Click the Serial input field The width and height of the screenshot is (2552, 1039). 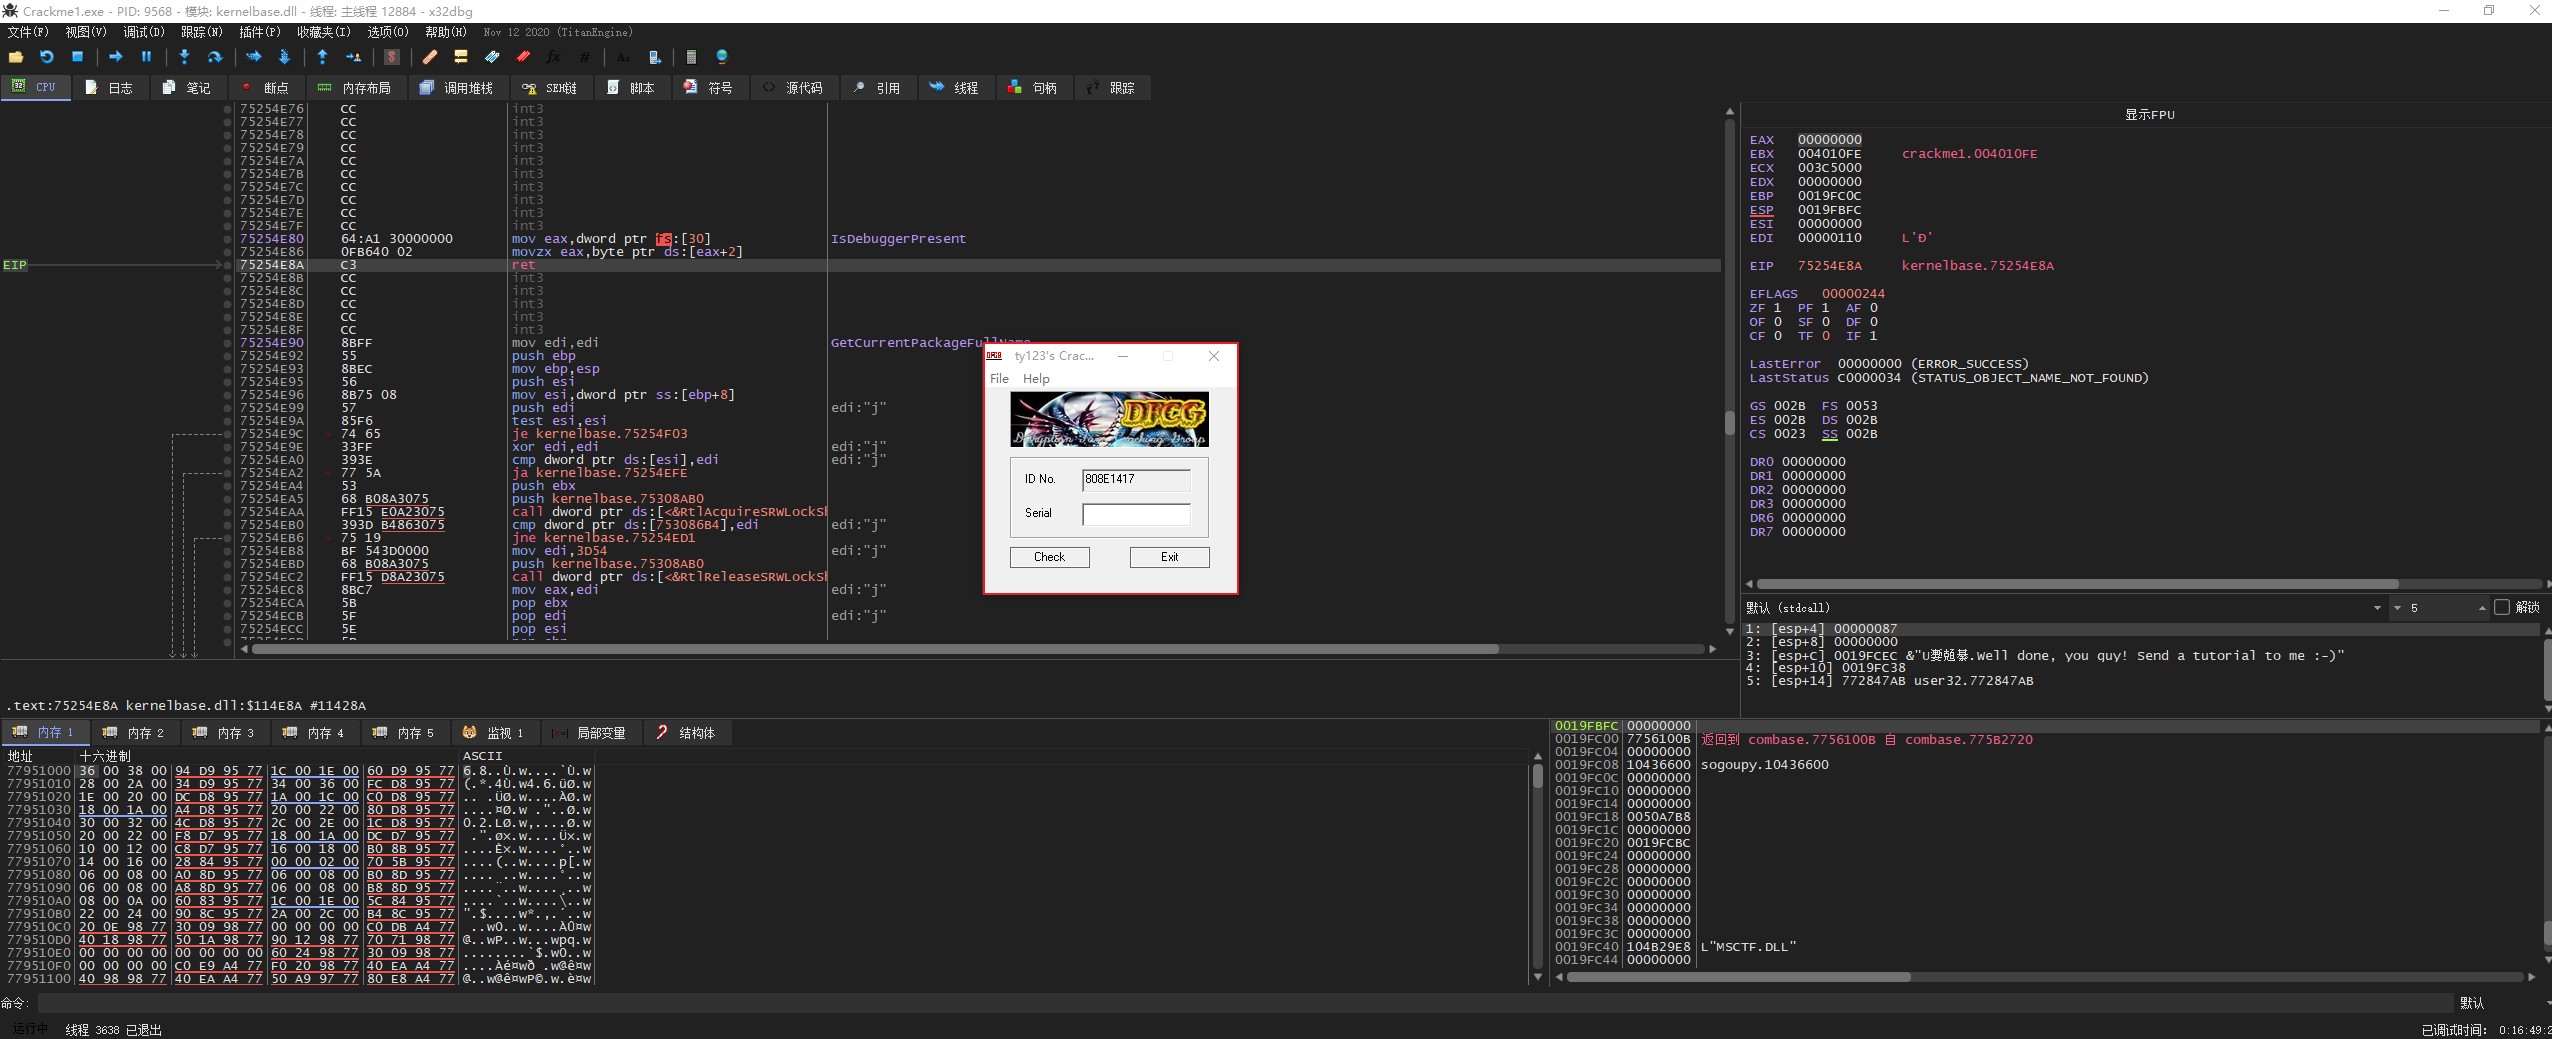(x=1136, y=514)
